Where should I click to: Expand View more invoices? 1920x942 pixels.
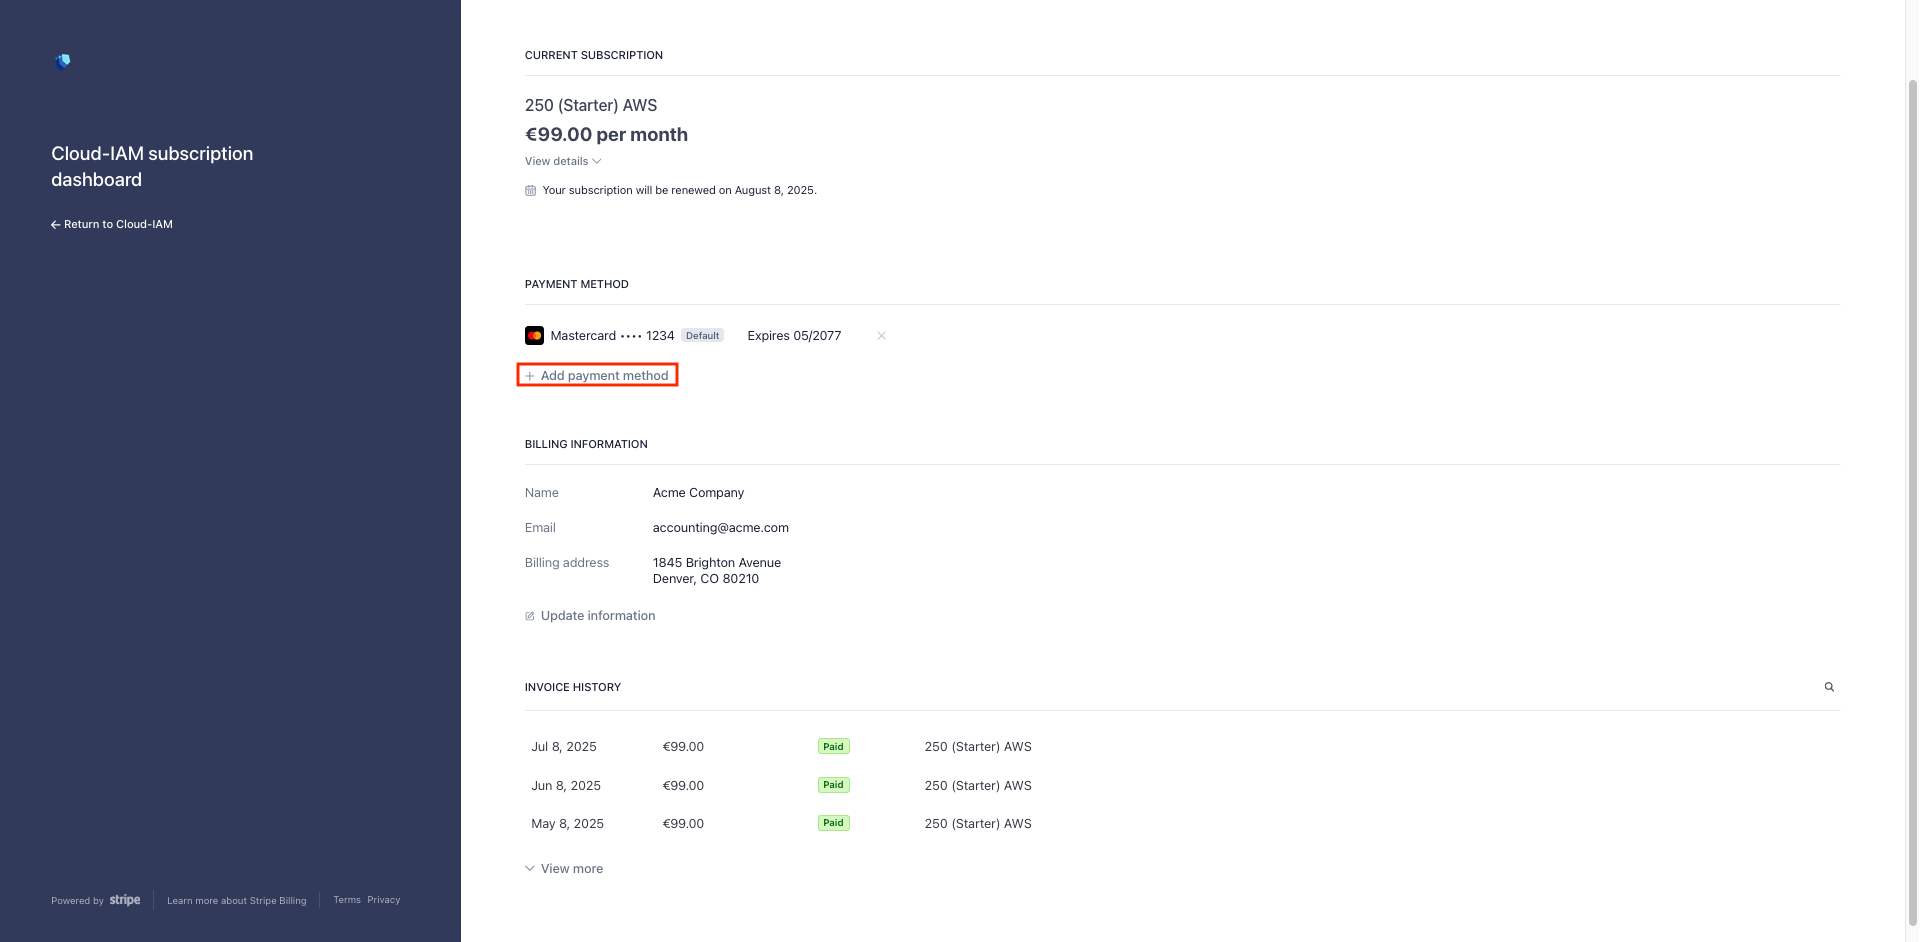pyautogui.click(x=564, y=869)
